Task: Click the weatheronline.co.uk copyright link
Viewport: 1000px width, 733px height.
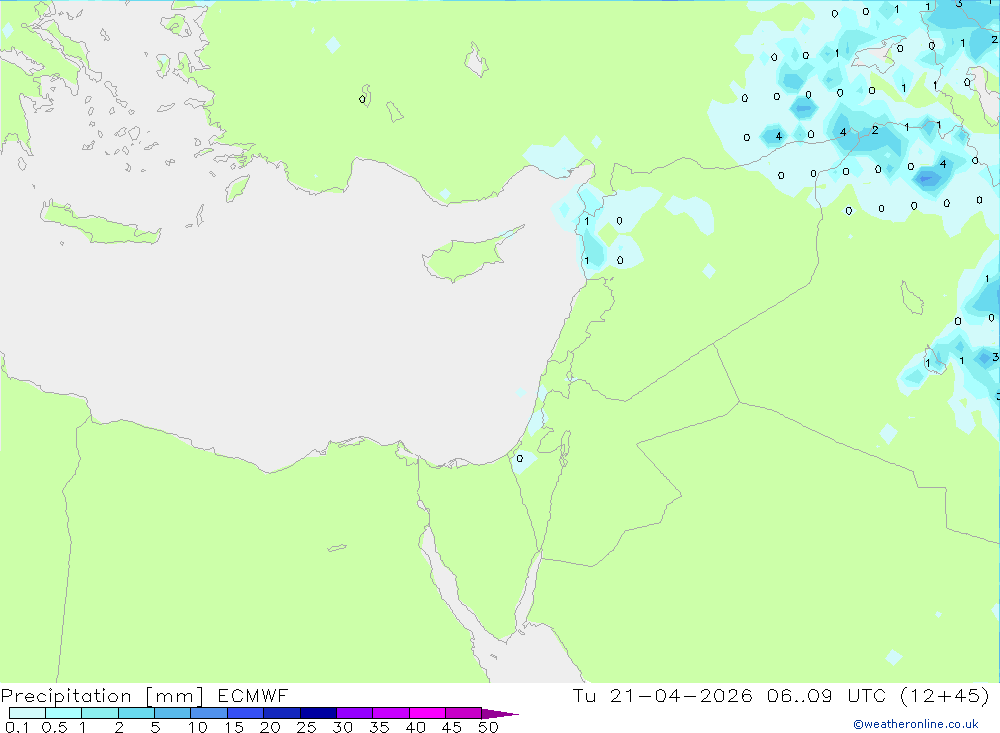Action: coord(916,724)
